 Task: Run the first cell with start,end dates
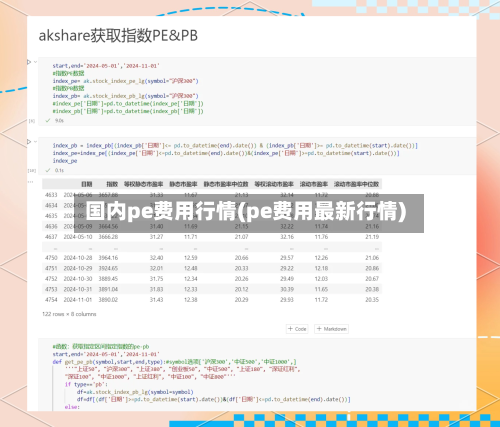[29, 62]
